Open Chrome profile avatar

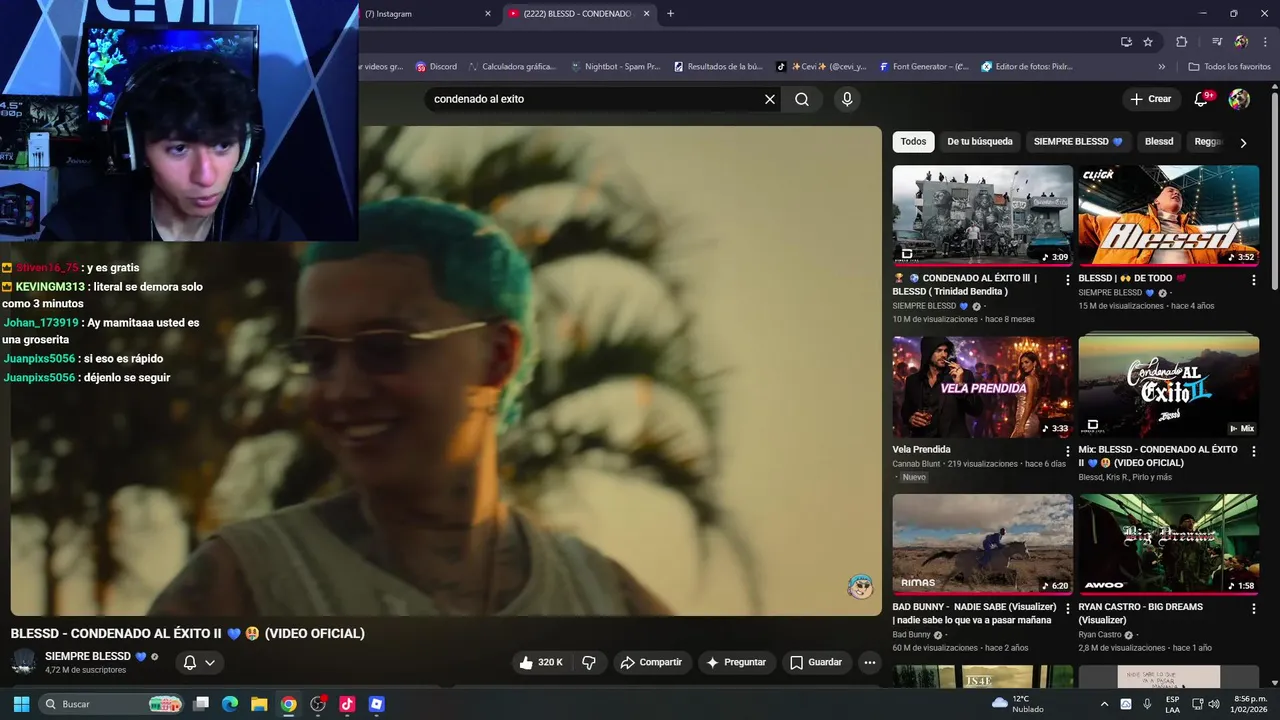(1241, 42)
